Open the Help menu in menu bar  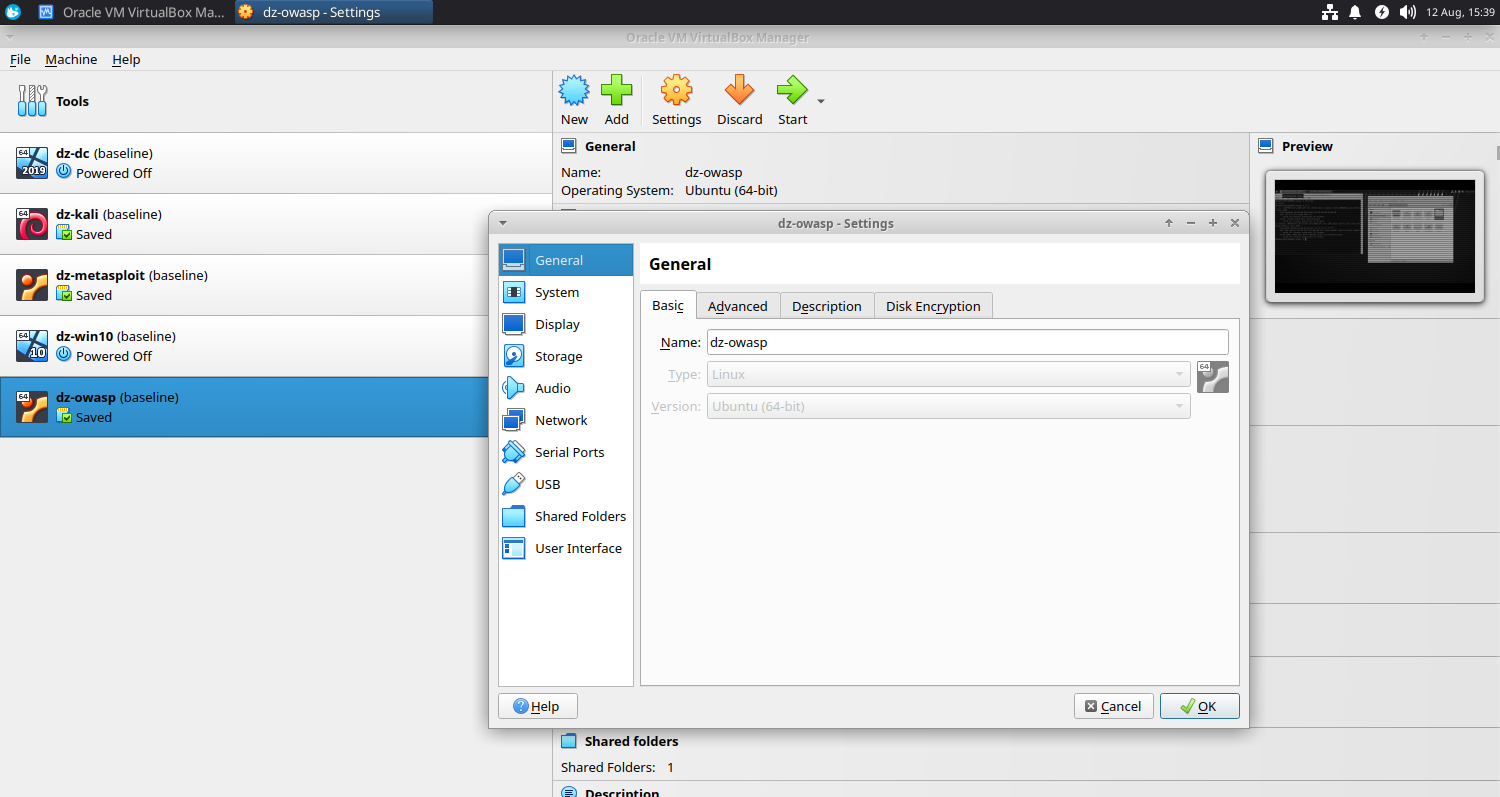click(126, 59)
